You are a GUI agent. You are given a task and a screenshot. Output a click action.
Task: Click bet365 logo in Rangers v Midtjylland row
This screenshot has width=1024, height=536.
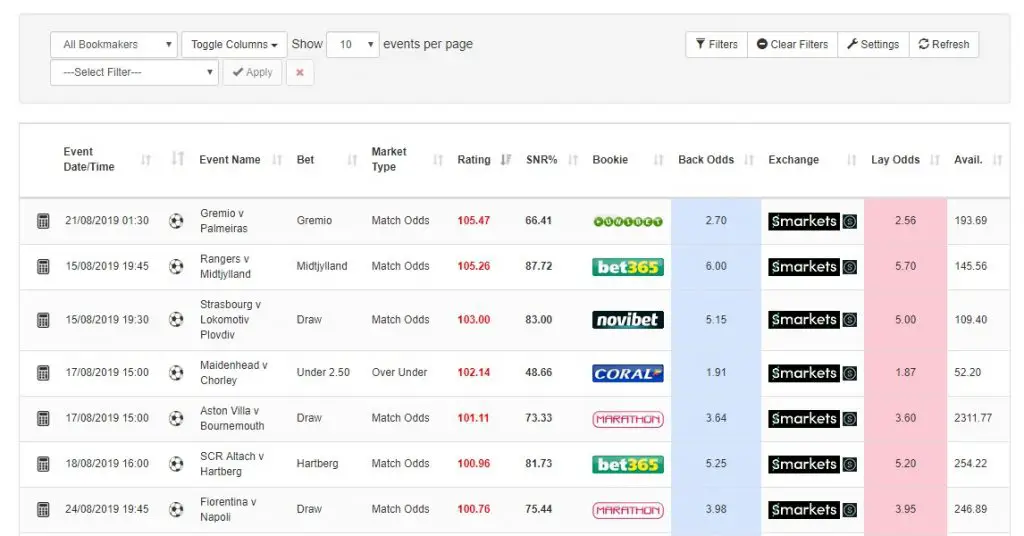click(x=628, y=267)
